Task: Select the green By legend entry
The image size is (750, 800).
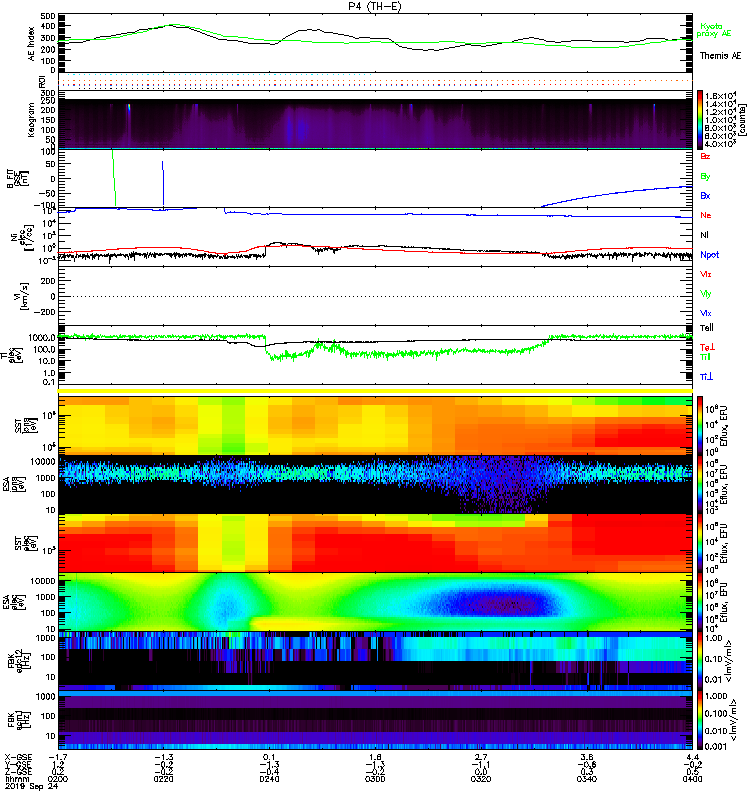Action: (705, 177)
